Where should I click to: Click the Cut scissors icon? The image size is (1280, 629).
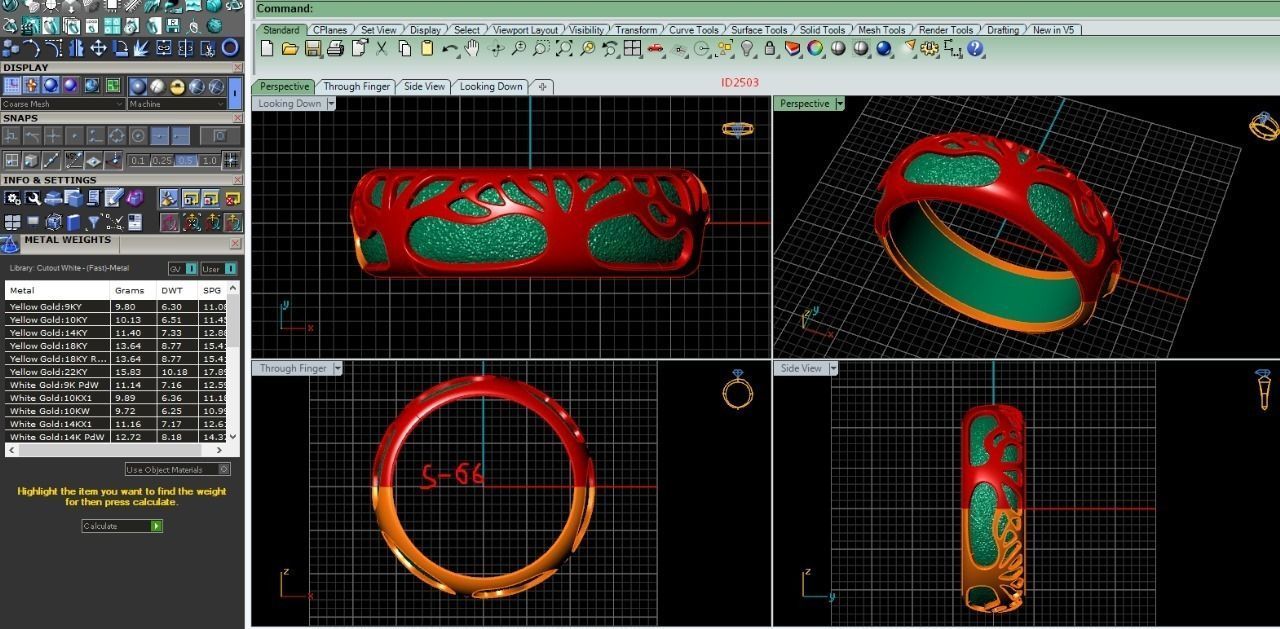(x=382, y=48)
